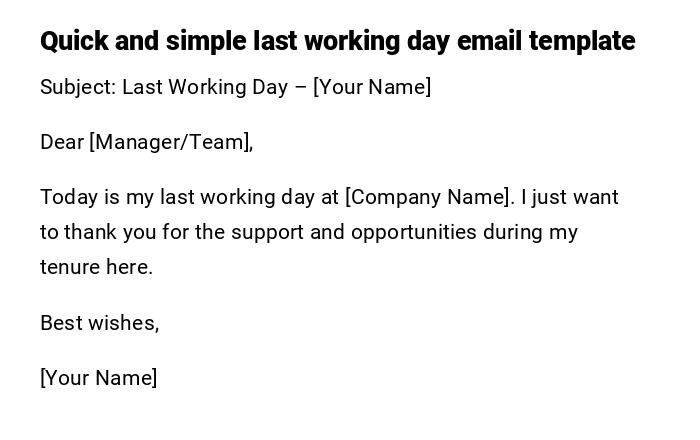Click the words "tenure here."
700x440 pixels.
(96, 267)
